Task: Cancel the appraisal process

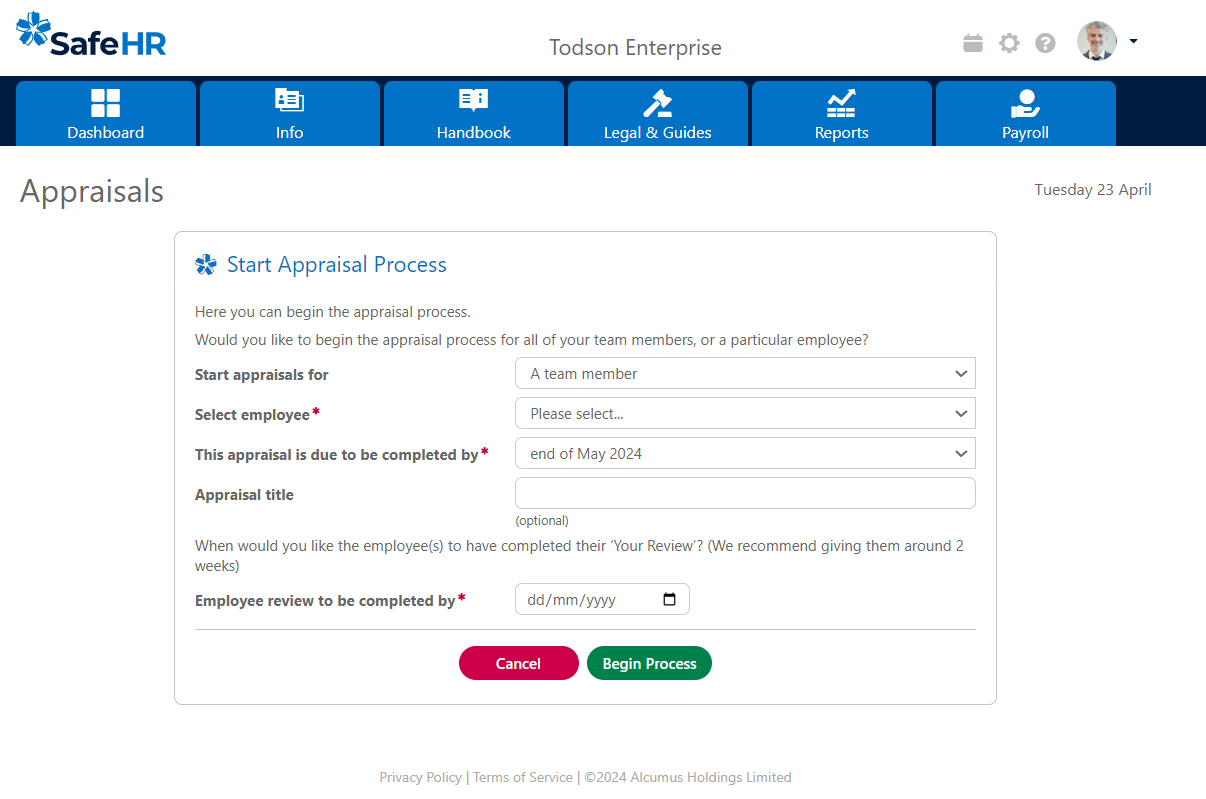Action: pyautogui.click(x=518, y=663)
